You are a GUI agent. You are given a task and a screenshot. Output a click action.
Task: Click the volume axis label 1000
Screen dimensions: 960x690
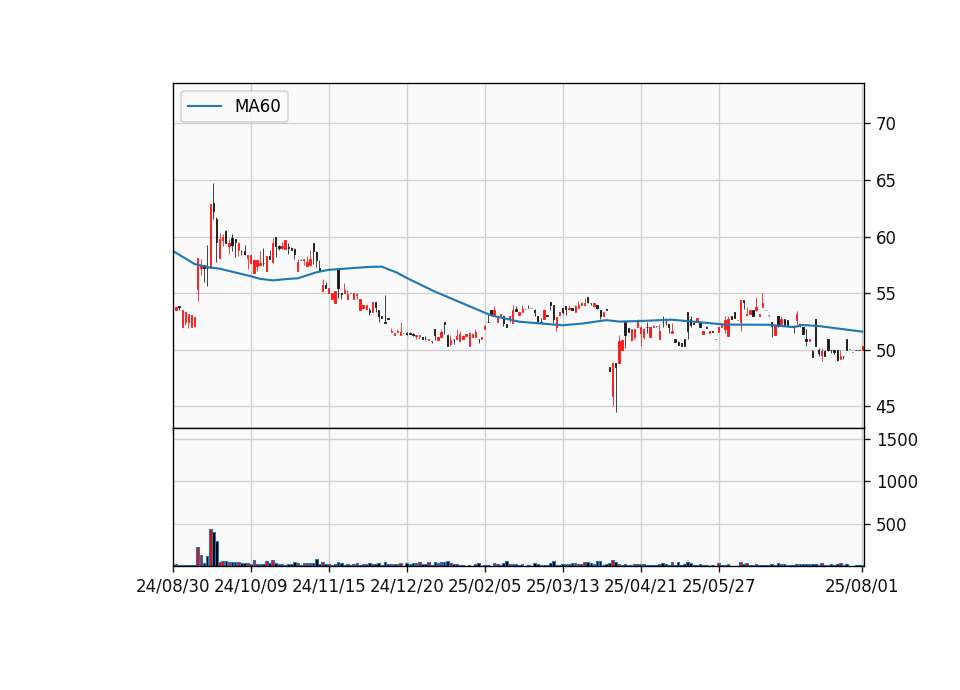pos(898,482)
